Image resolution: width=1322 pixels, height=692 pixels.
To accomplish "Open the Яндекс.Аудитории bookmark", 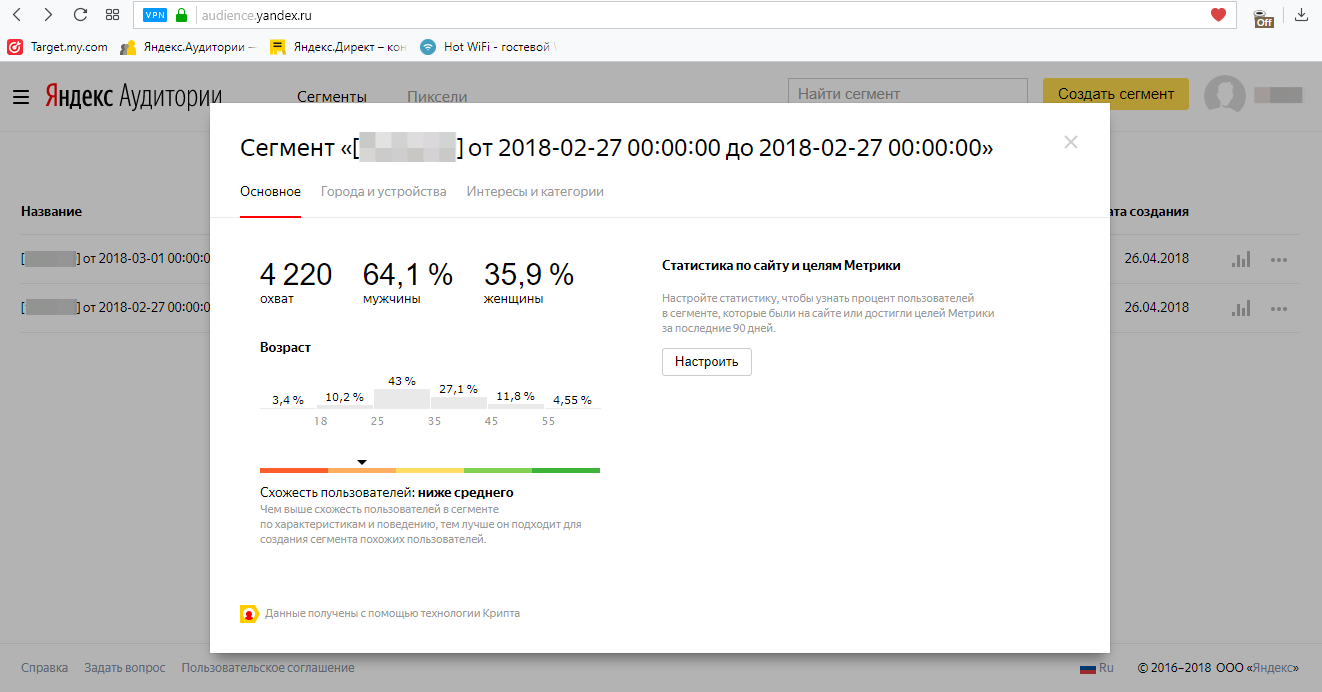I will coord(188,46).
